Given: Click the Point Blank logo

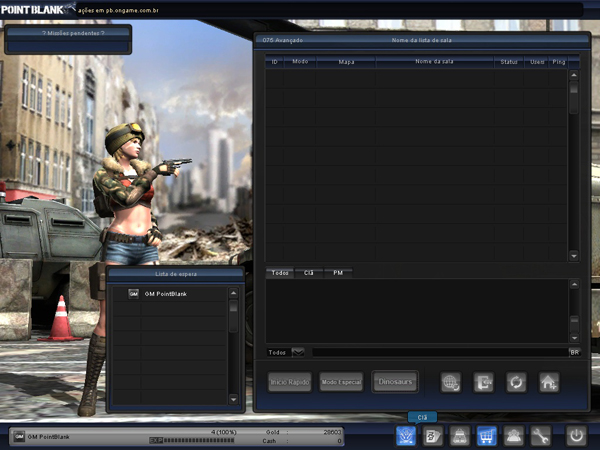Looking at the screenshot, I should click(38, 9).
